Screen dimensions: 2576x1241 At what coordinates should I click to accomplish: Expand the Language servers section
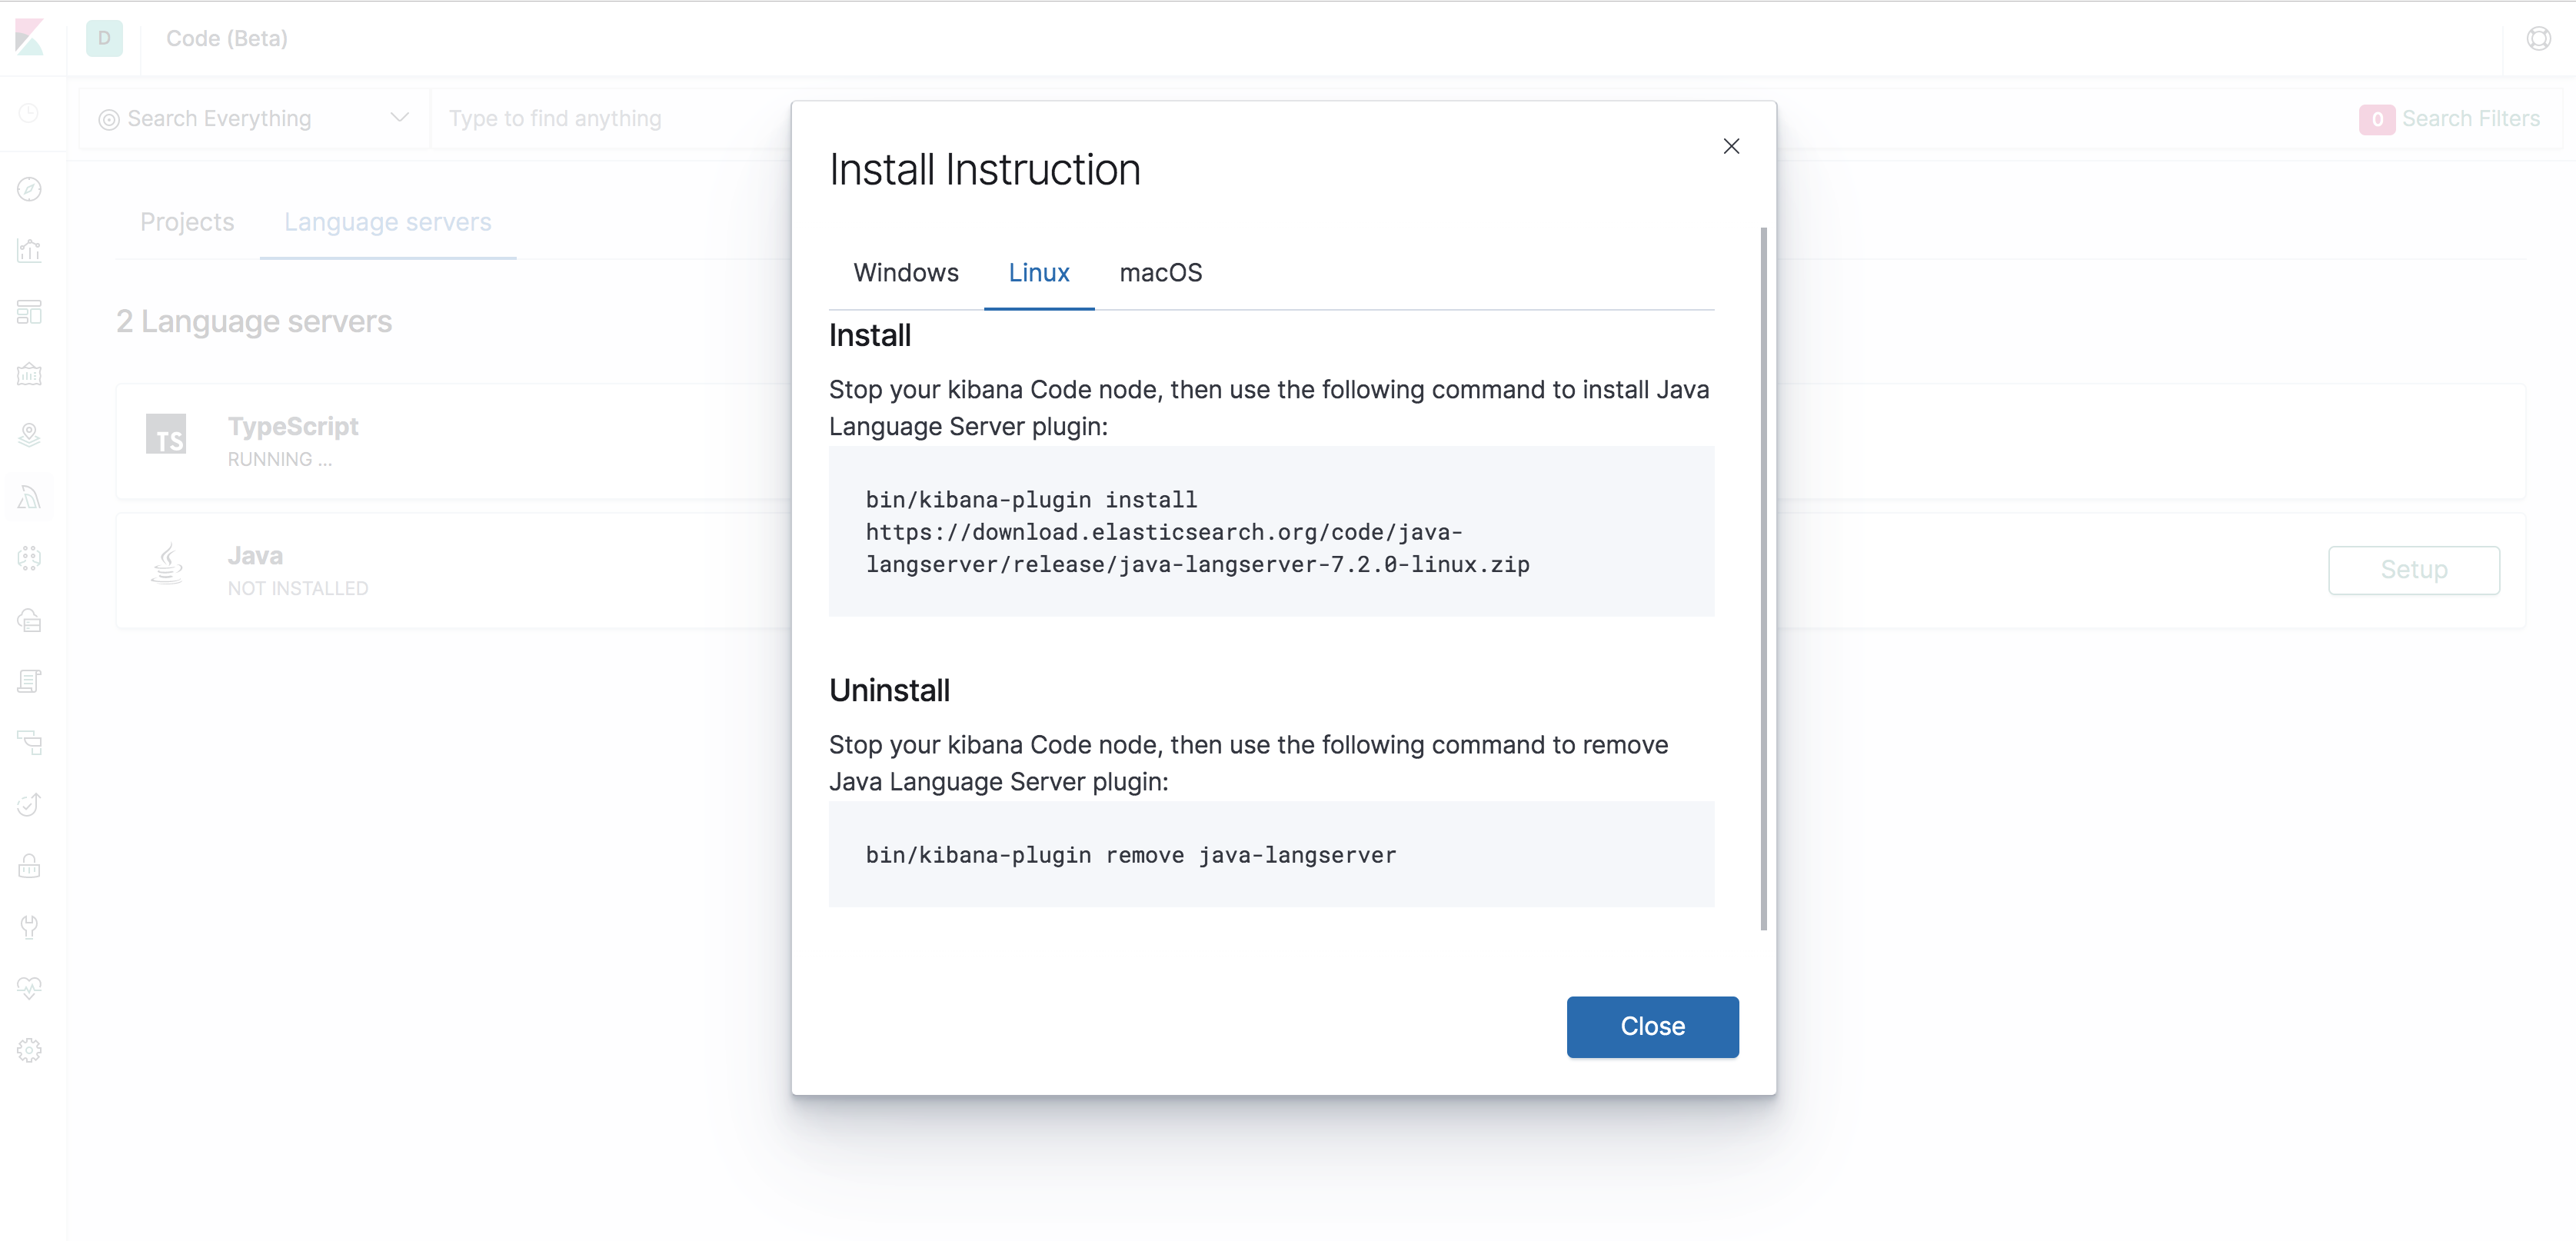(x=386, y=220)
